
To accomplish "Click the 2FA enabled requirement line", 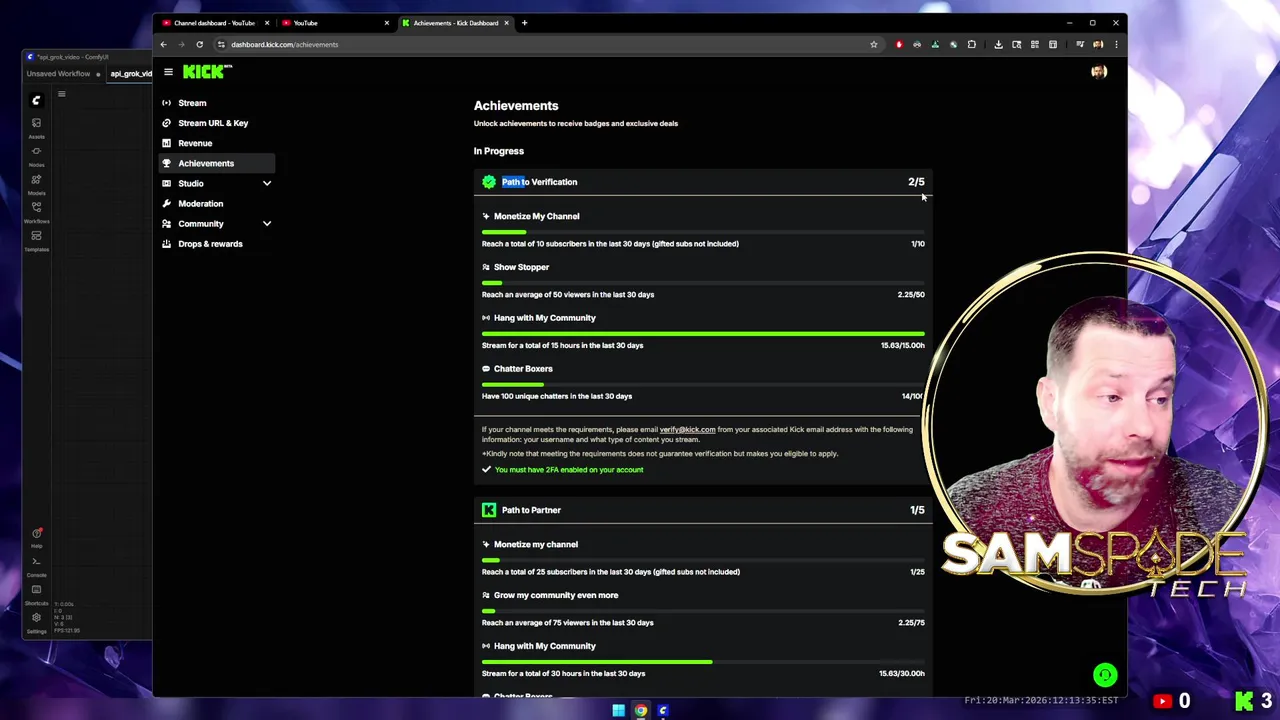I will coord(562,470).
